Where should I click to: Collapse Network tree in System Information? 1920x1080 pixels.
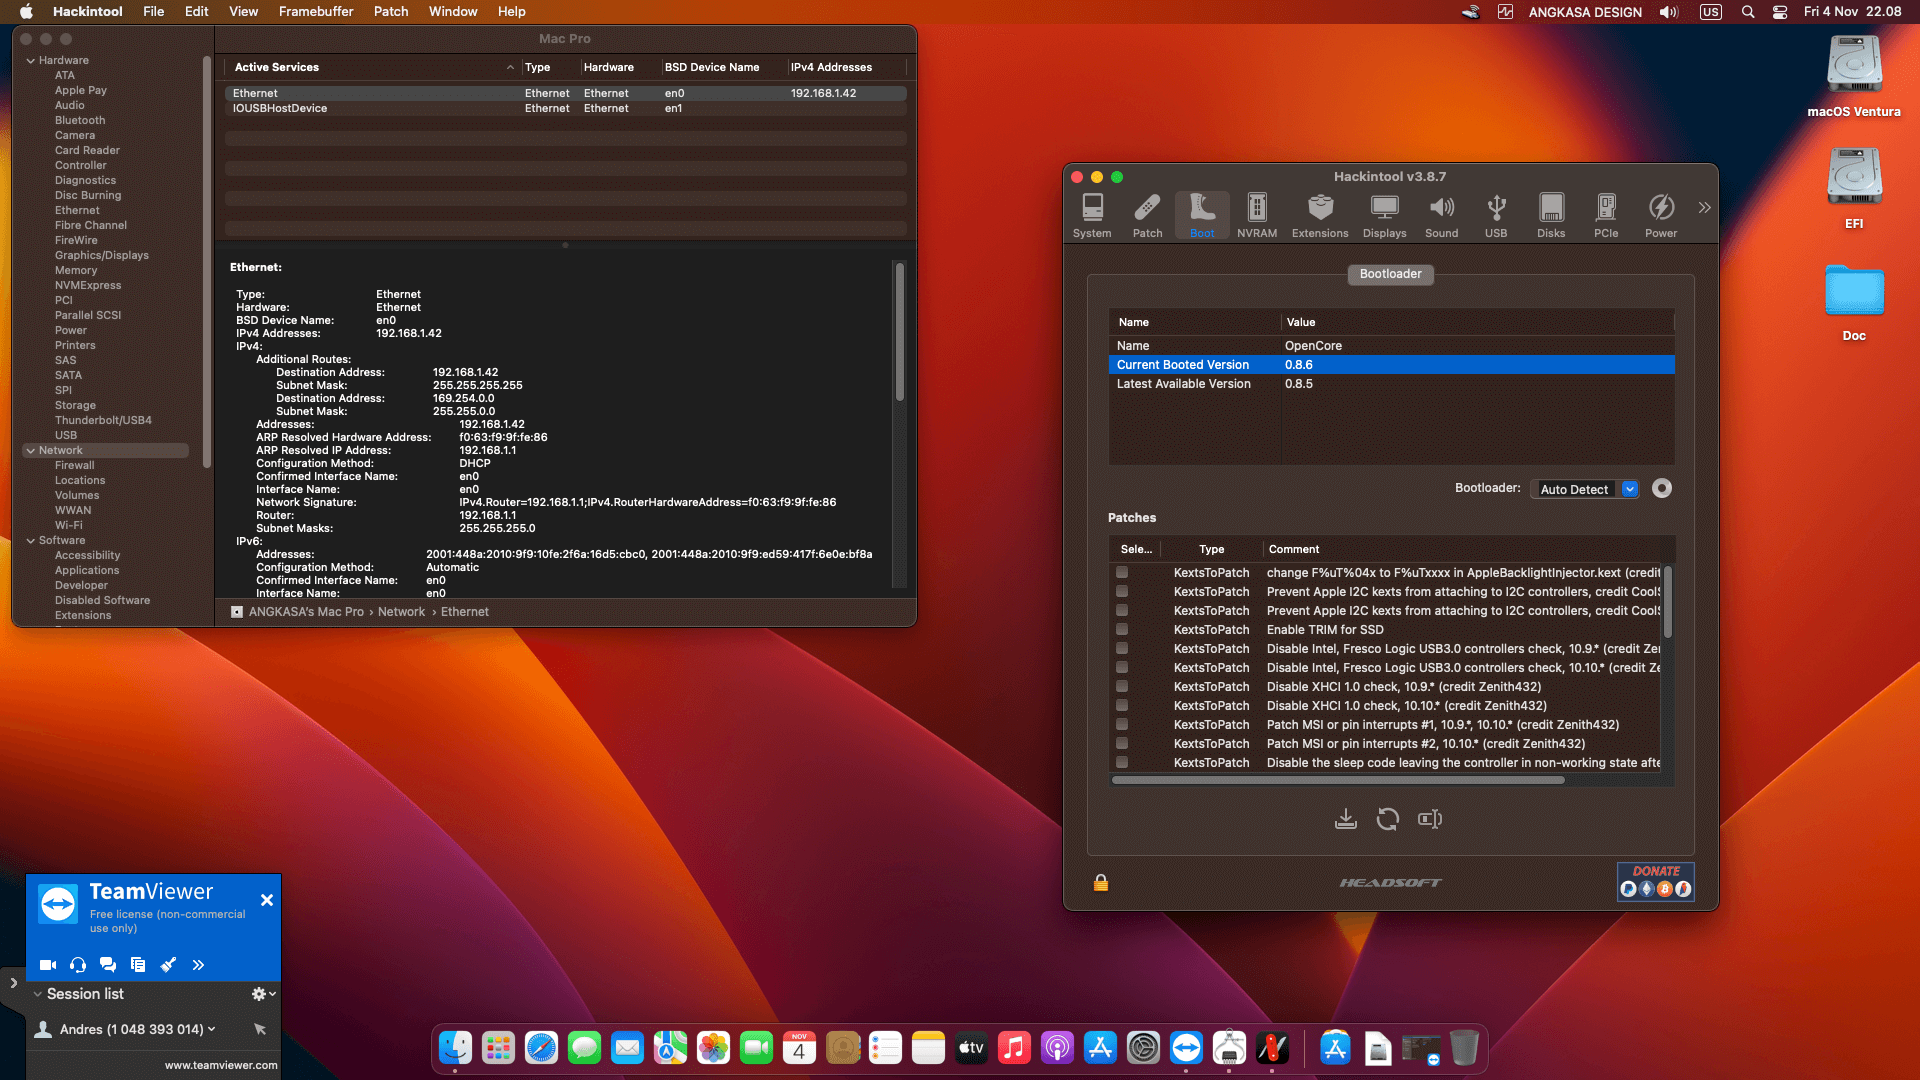click(x=31, y=451)
